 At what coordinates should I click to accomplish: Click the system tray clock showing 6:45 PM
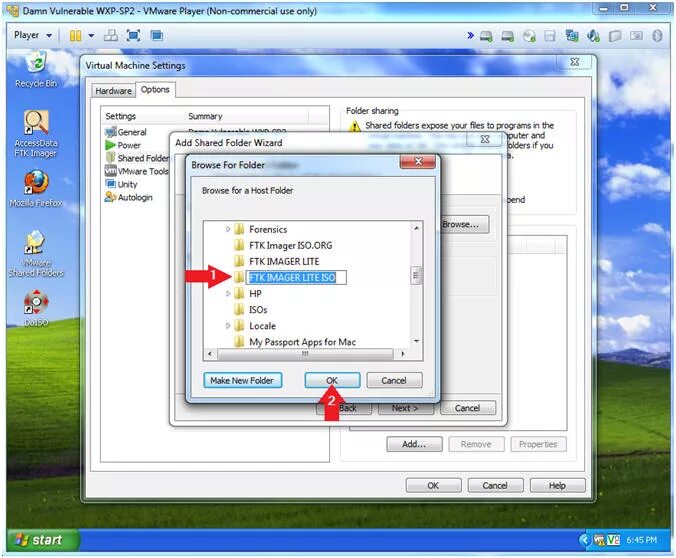click(x=642, y=540)
